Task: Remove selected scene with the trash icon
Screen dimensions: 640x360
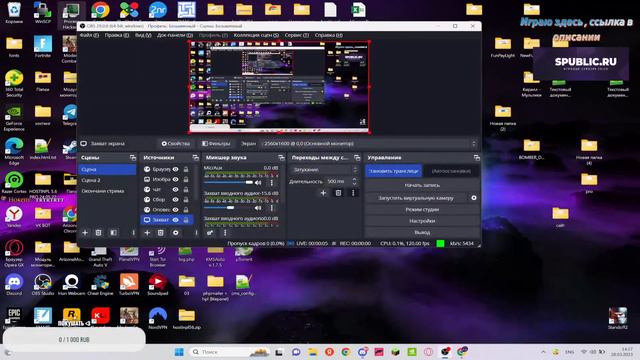Action: pyautogui.click(x=98, y=233)
